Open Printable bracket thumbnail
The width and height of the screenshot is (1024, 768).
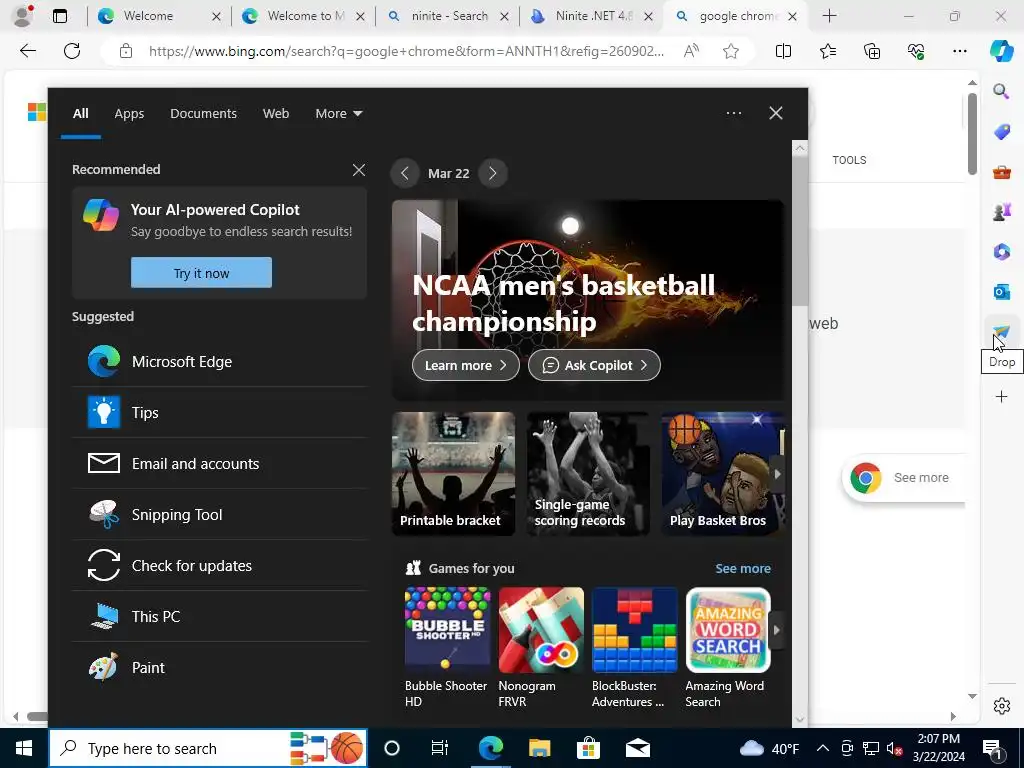tap(453, 473)
